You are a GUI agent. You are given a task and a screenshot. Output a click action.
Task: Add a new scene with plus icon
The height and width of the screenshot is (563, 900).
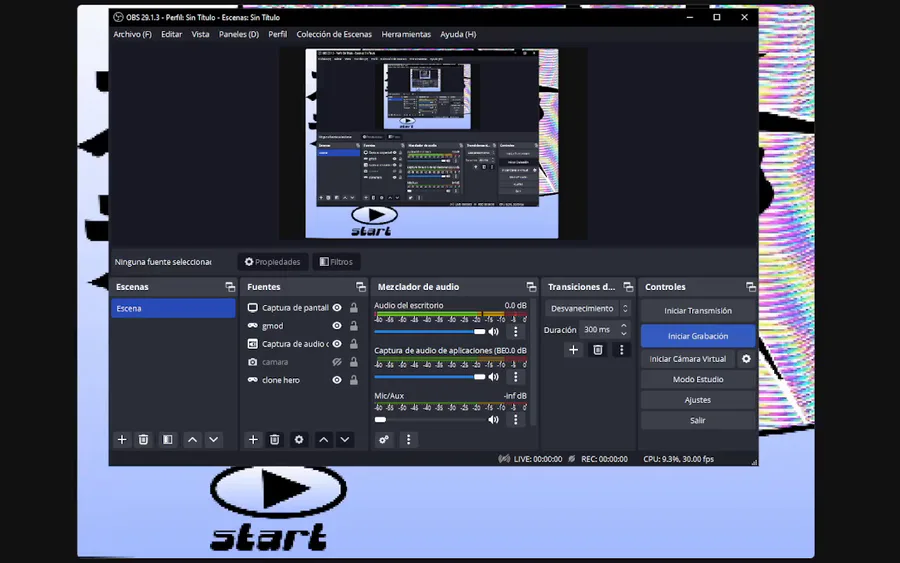coord(122,440)
